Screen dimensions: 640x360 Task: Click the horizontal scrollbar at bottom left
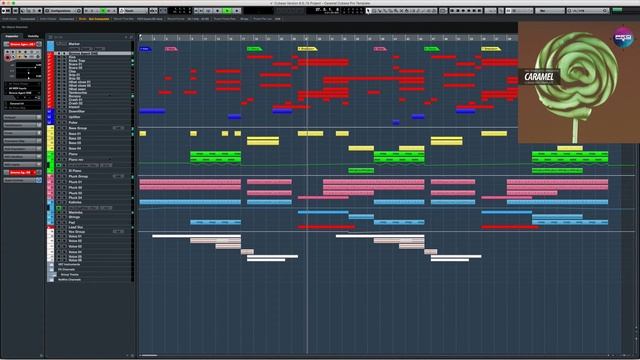pyautogui.click(x=149, y=355)
